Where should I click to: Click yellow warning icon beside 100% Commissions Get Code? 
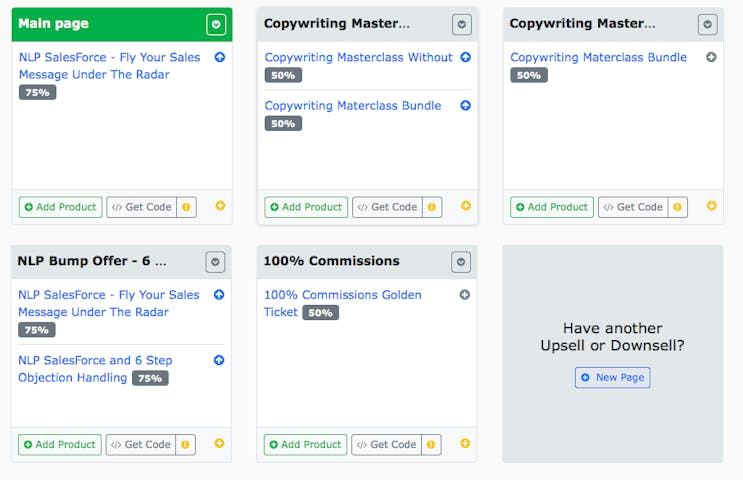click(x=432, y=444)
